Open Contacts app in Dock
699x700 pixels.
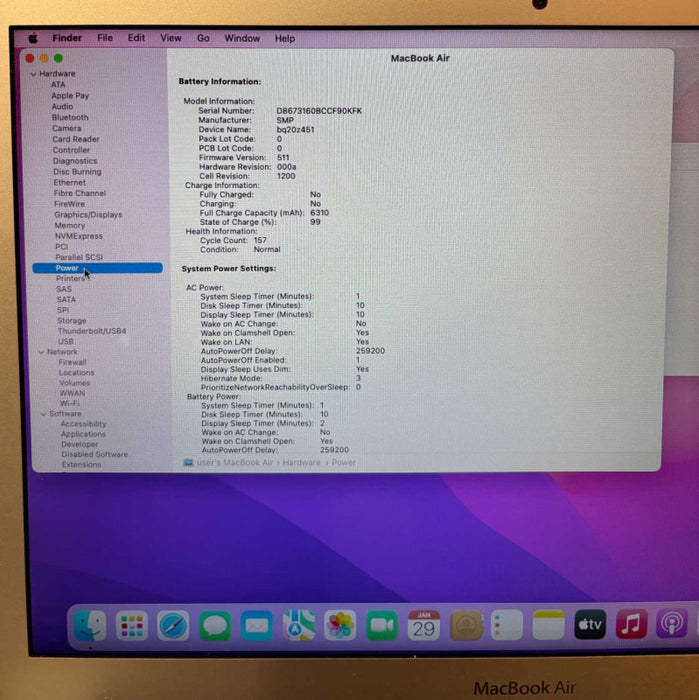pos(466,625)
